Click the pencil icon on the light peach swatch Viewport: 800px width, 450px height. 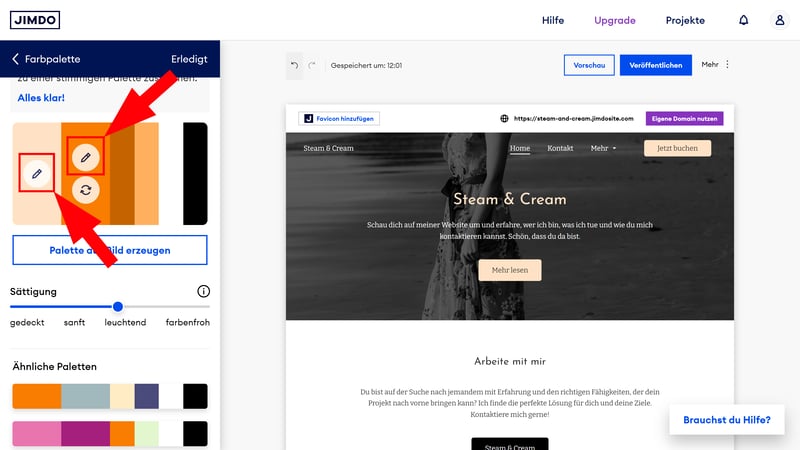point(37,174)
